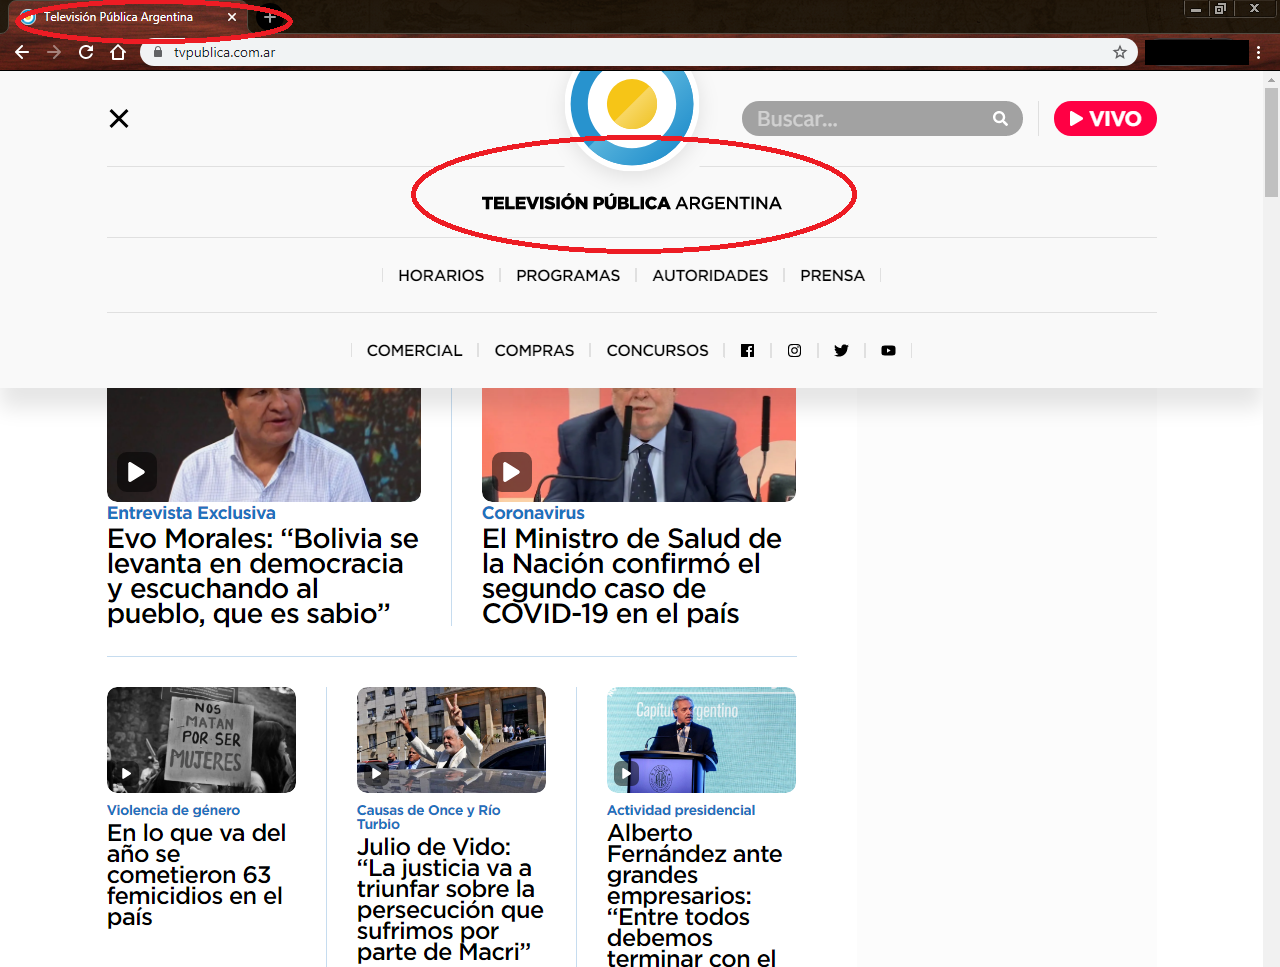This screenshot has width=1280, height=967.
Task: Click the search magnifier icon
Action: 1000,119
